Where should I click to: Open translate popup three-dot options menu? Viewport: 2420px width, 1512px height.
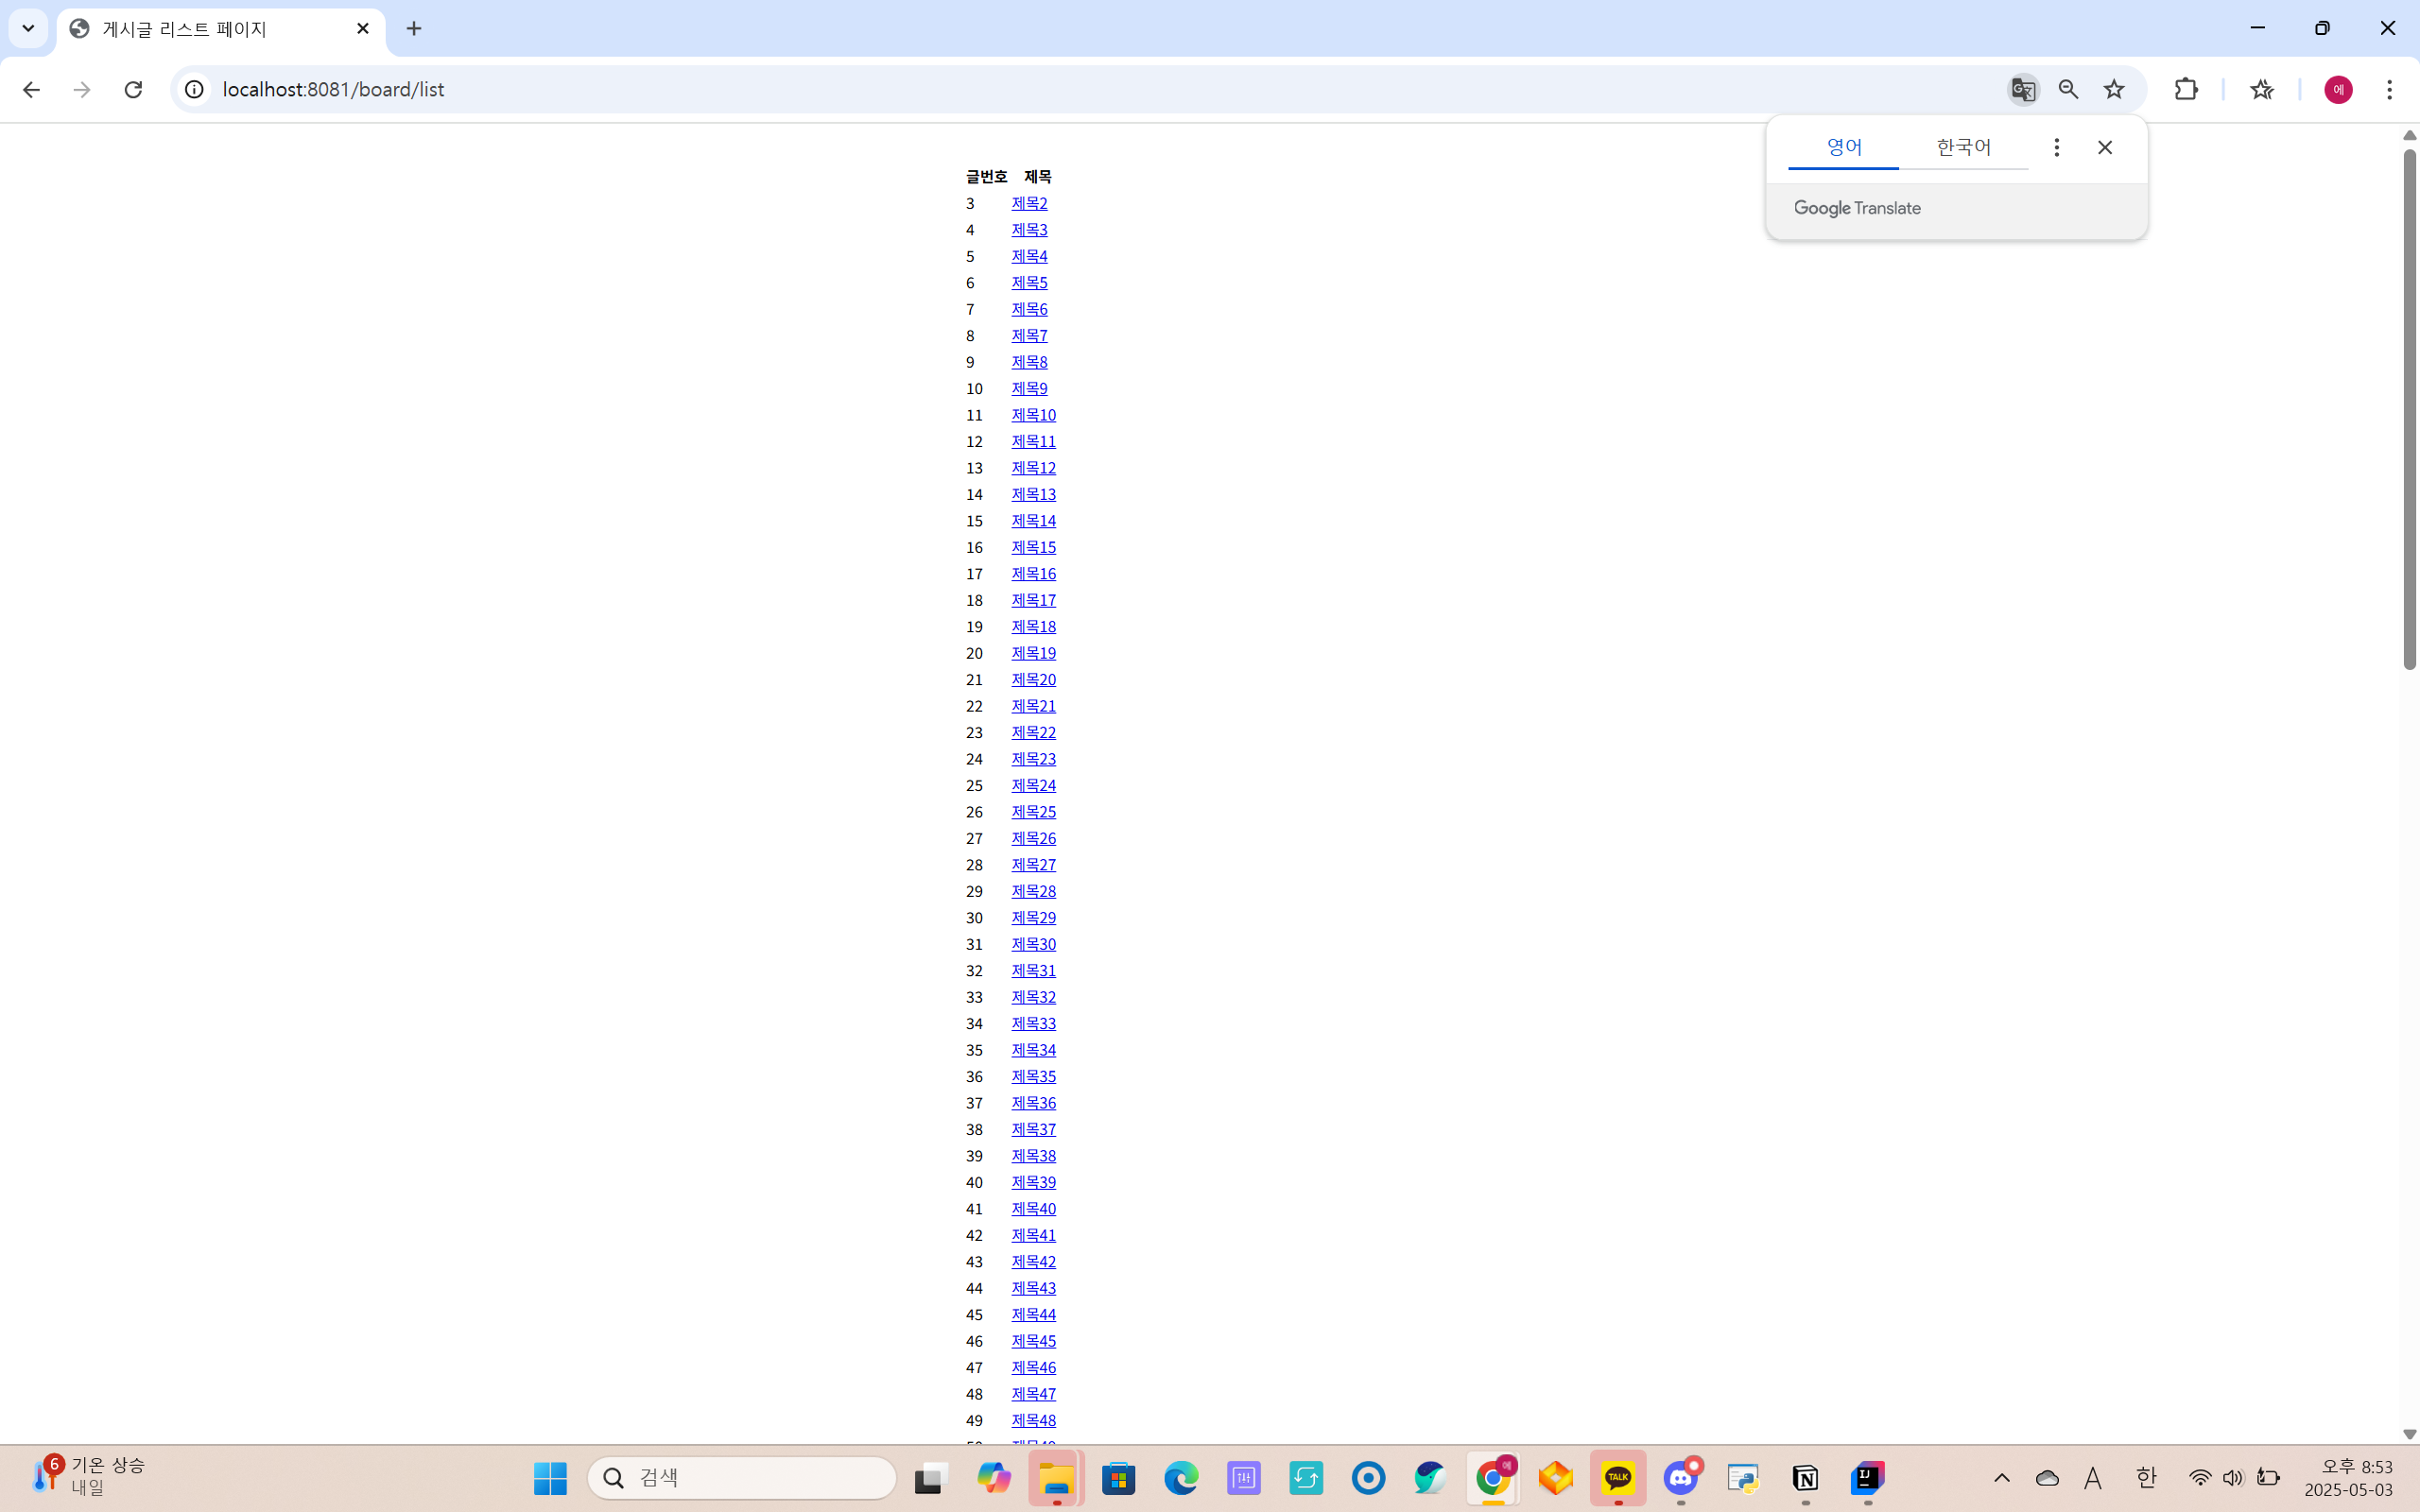2056,148
